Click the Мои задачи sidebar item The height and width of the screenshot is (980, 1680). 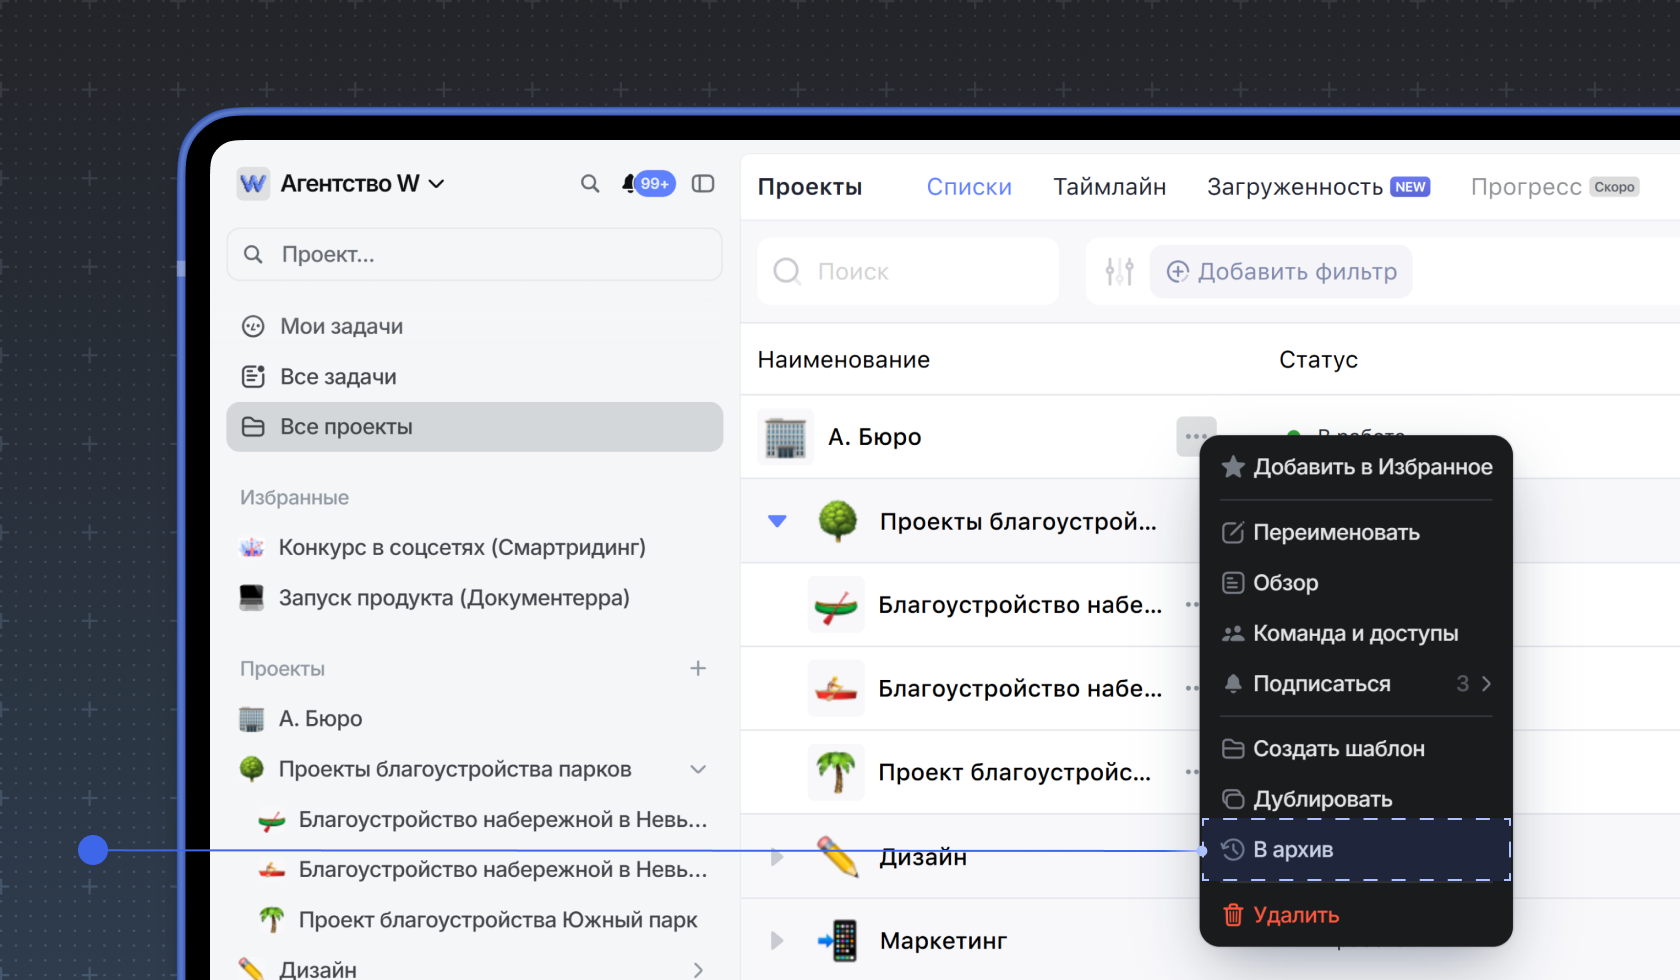click(341, 326)
